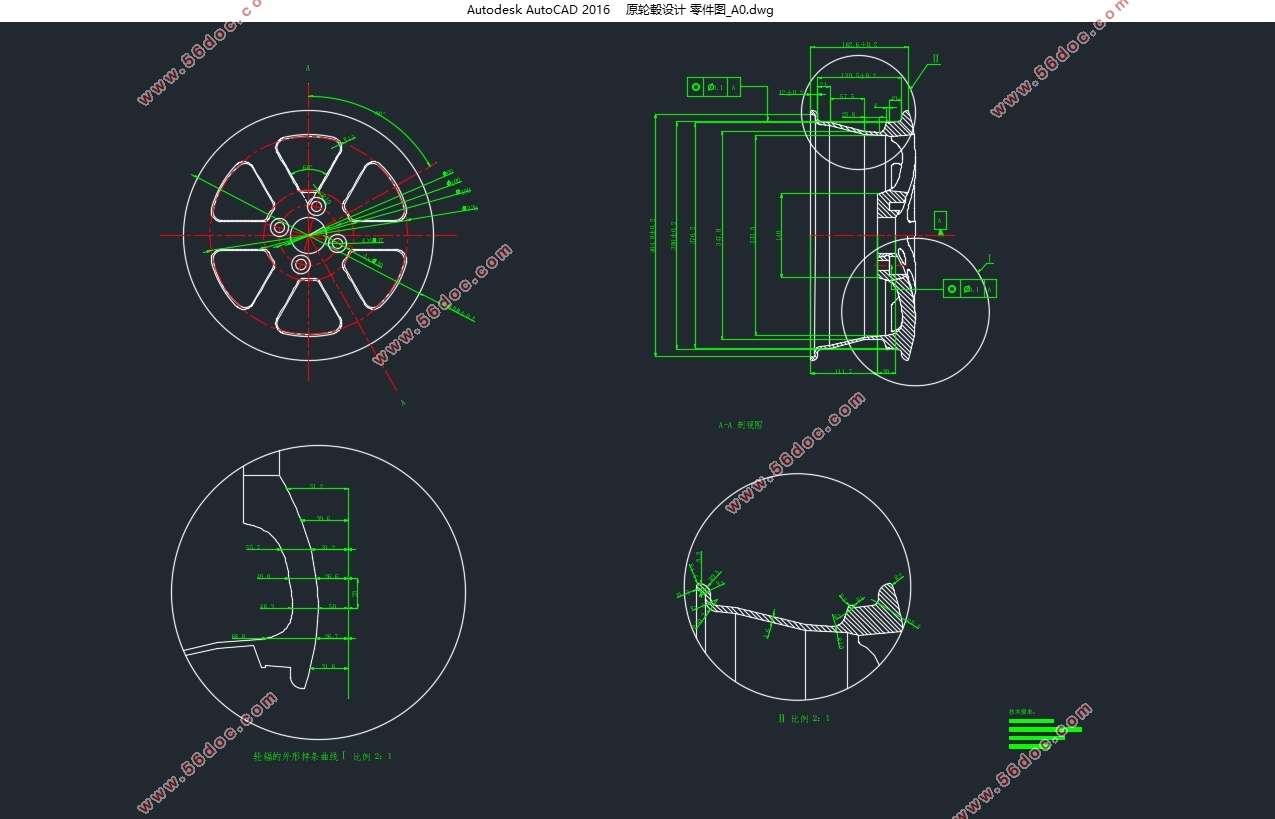Click the "12±0.2" flange dimension text

click(790, 92)
